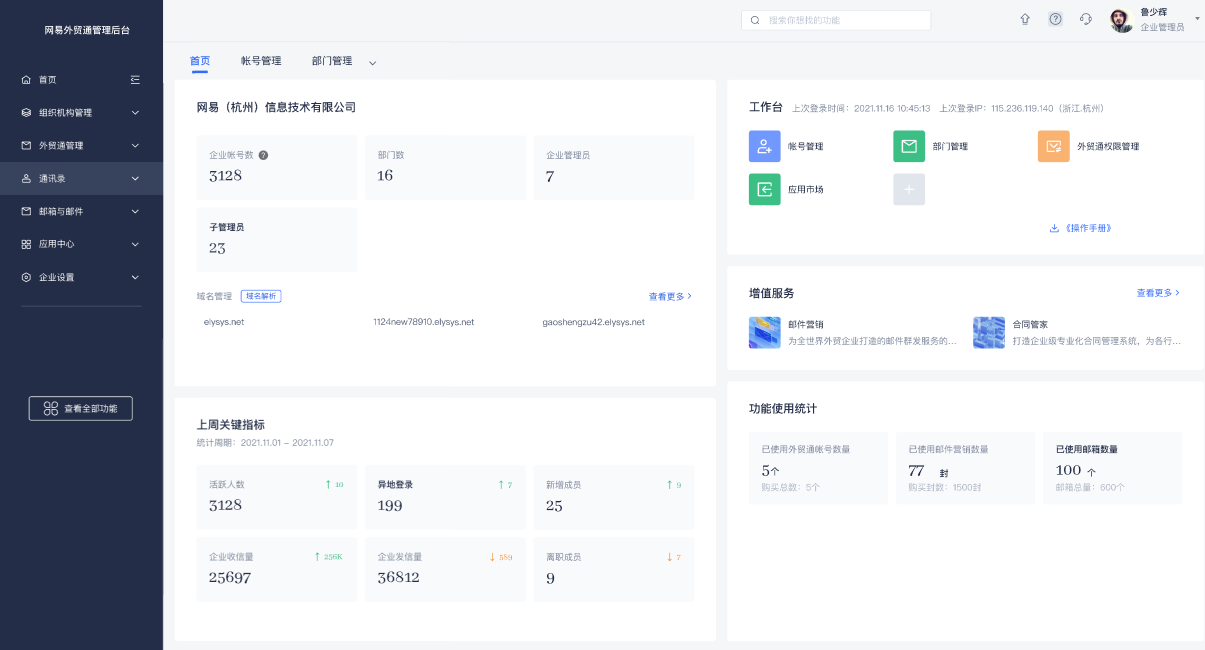Screen dimensions: 1205x650
Task: Click the function search input field
Action: (x=845, y=20)
